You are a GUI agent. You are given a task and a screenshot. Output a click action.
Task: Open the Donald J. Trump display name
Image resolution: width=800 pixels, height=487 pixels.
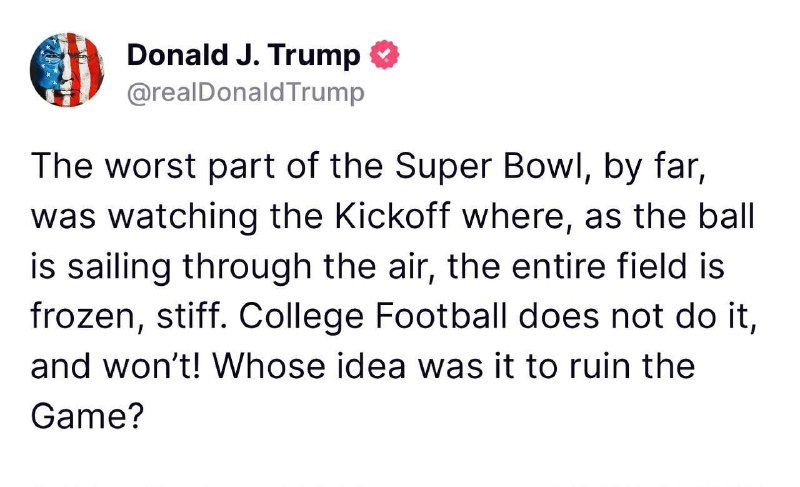[x=243, y=55]
